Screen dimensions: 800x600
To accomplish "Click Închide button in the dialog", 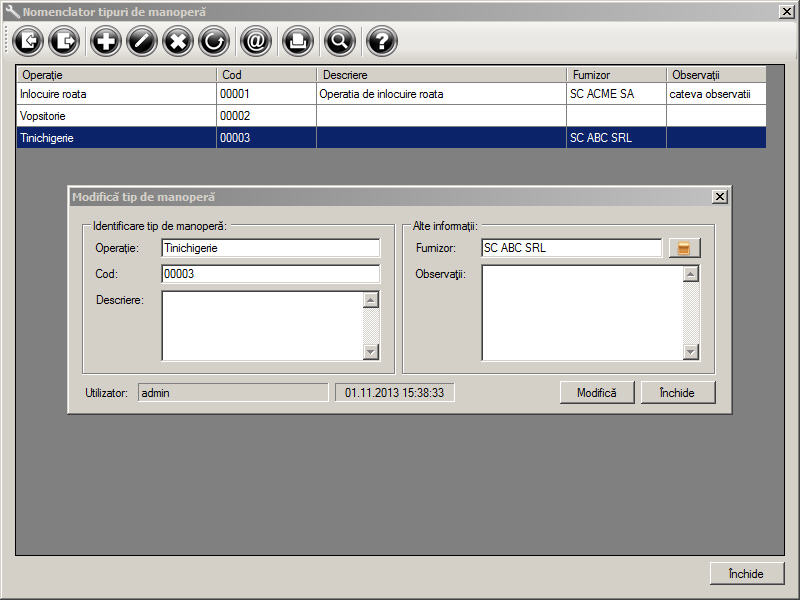I will (x=678, y=392).
